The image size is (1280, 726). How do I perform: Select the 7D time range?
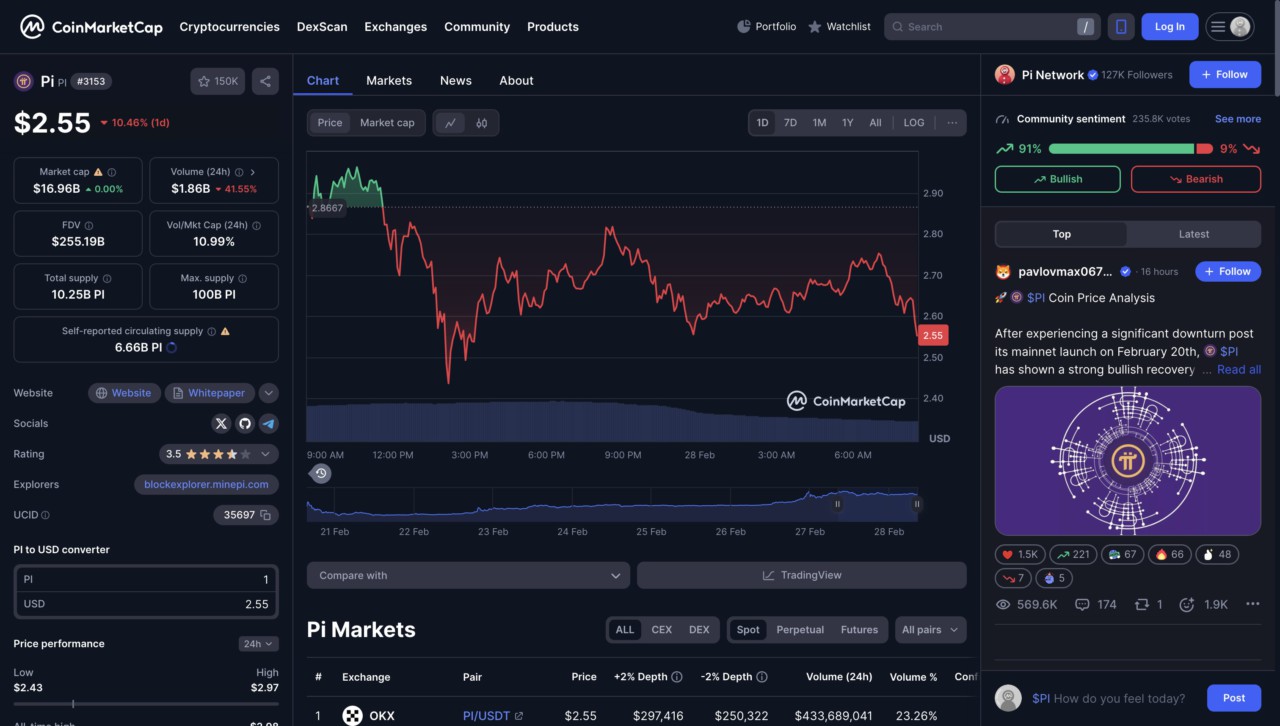790,123
